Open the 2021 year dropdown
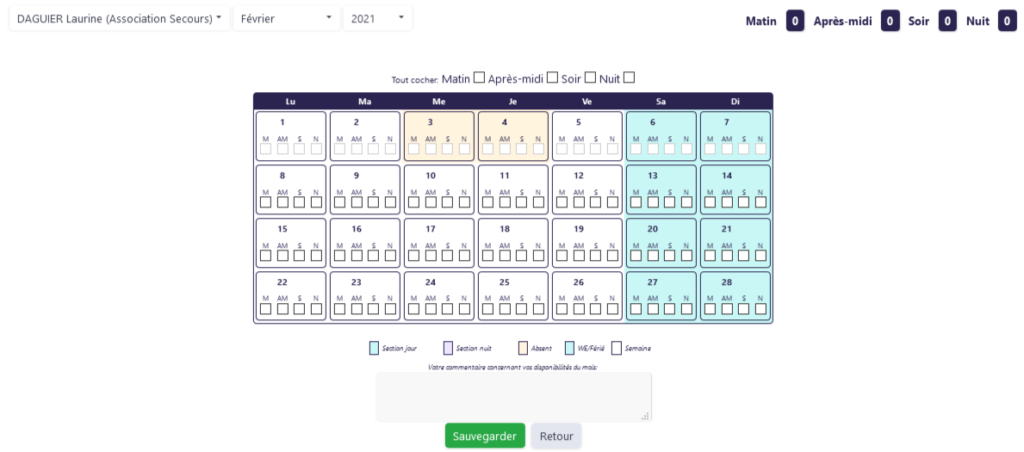1024x452 pixels. tap(376, 18)
